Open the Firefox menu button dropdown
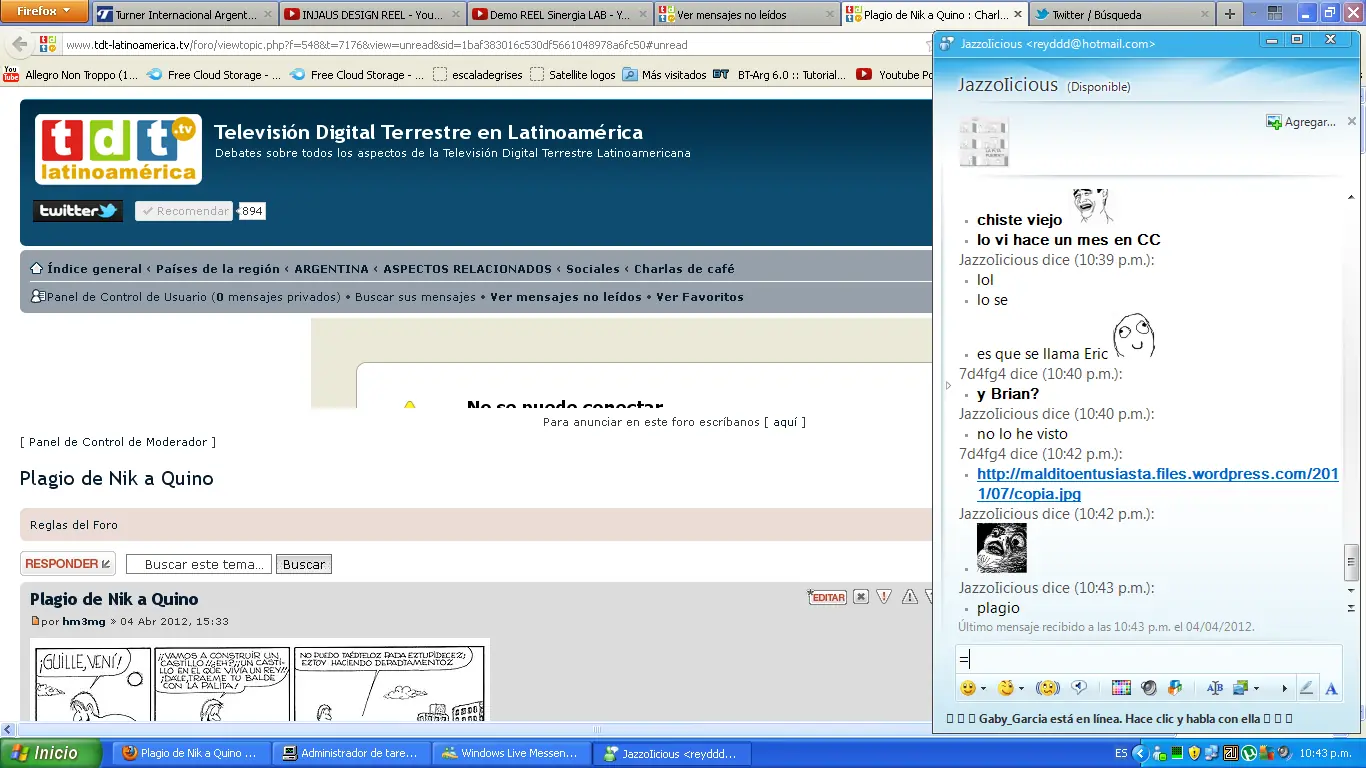1366x768 pixels. tap(44, 12)
